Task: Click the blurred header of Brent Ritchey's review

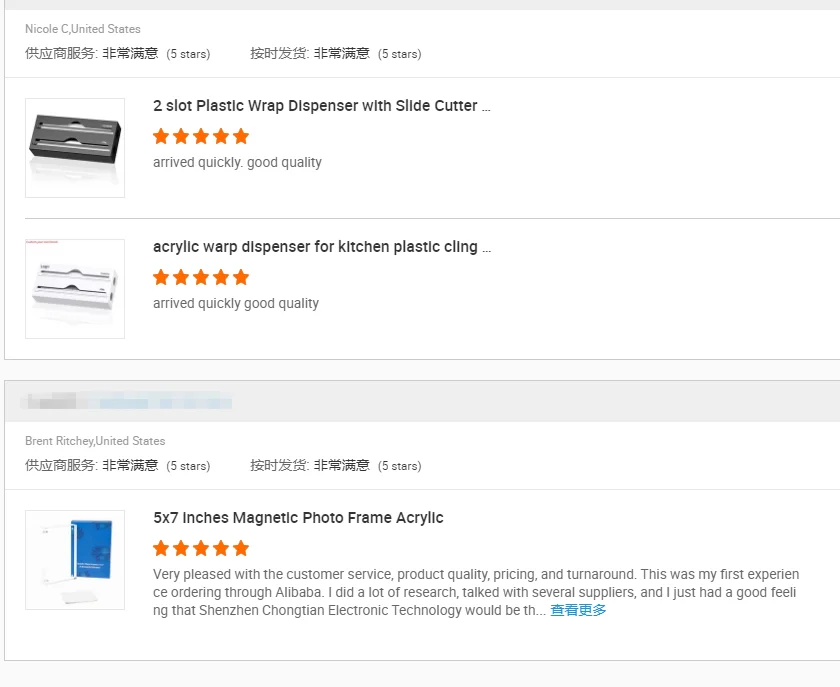Action: tap(126, 401)
